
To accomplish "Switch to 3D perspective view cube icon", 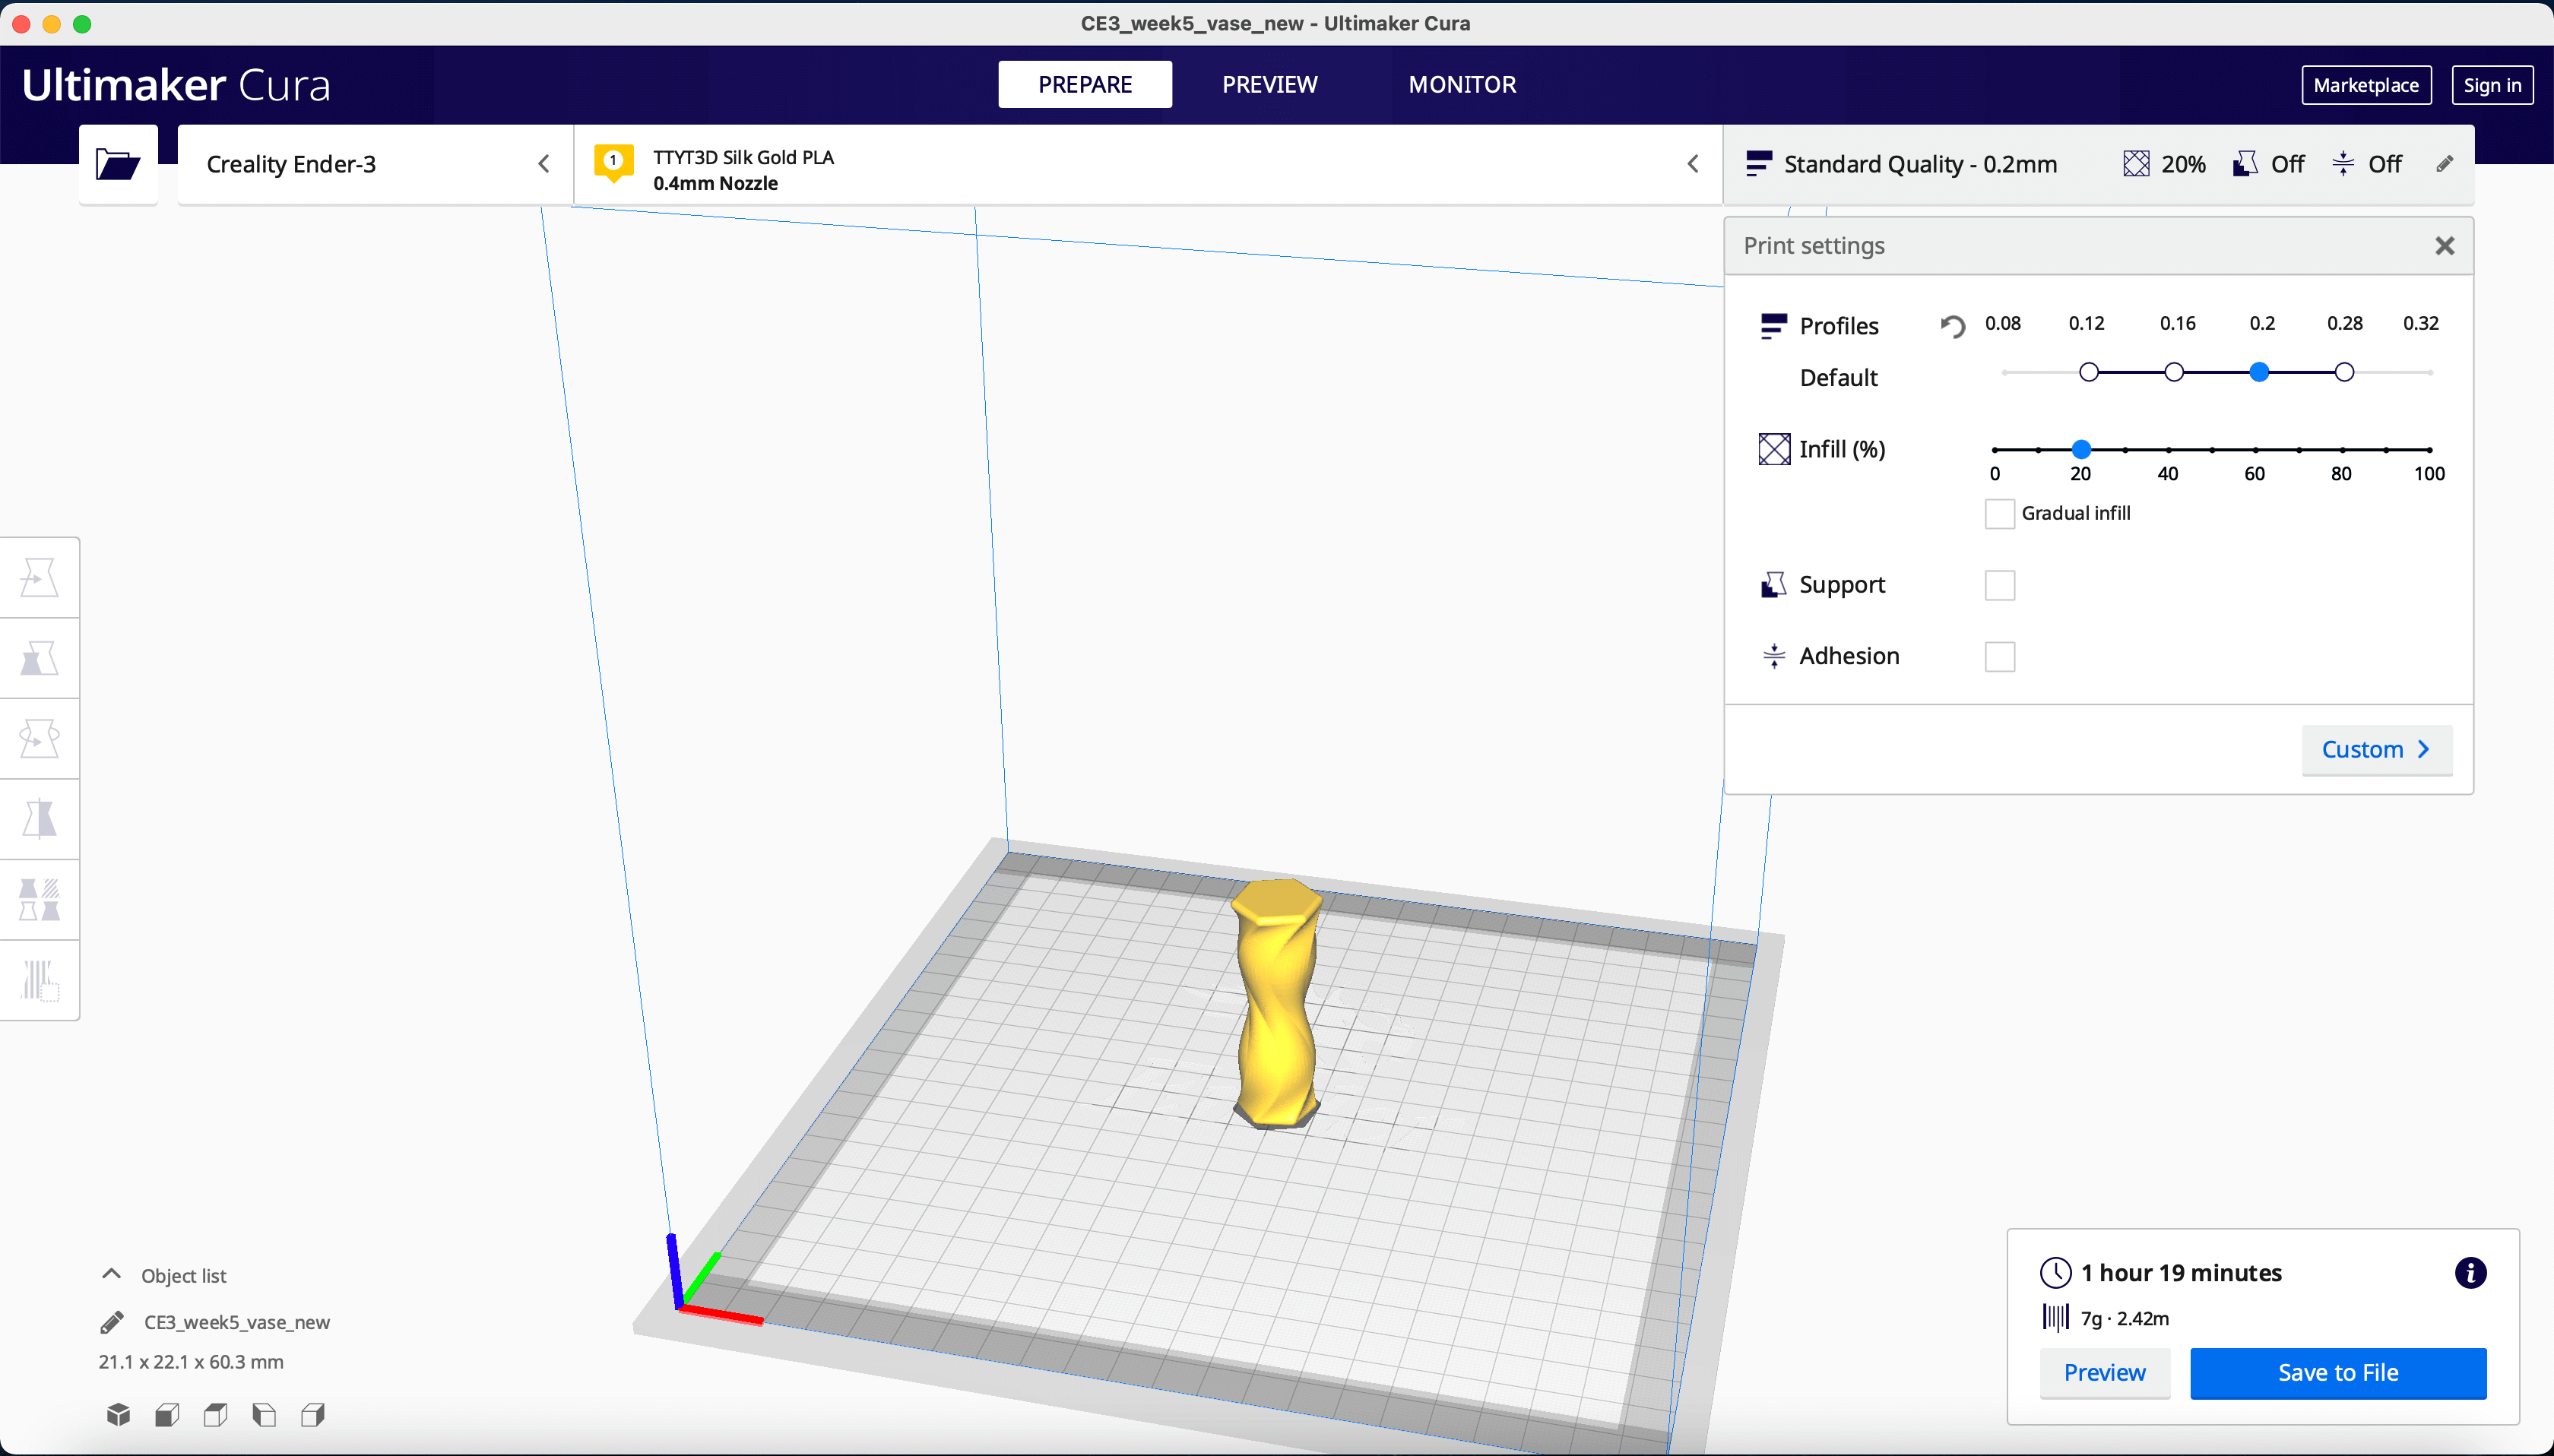I will (119, 1414).
